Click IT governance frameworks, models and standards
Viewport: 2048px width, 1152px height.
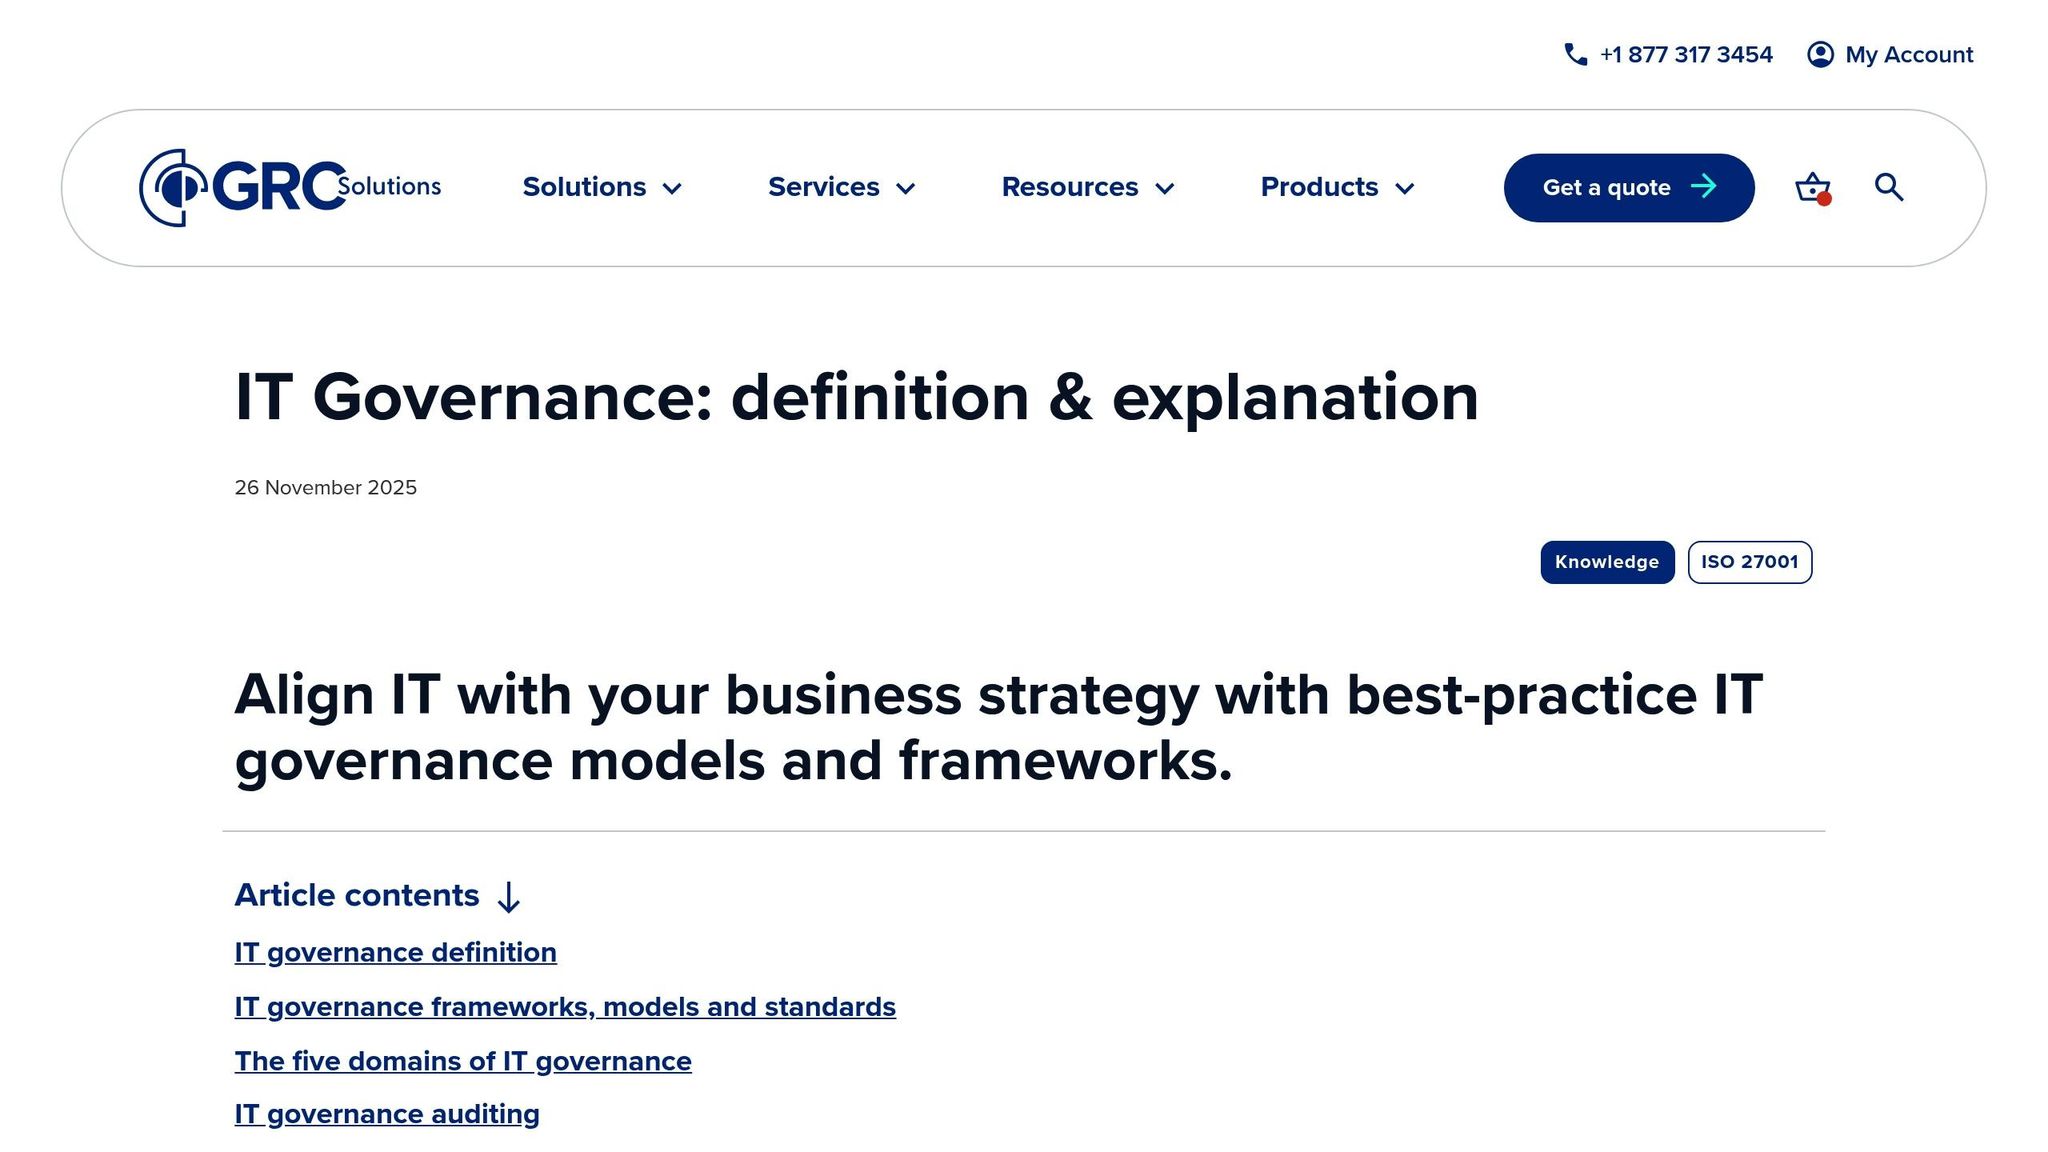[564, 1007]
